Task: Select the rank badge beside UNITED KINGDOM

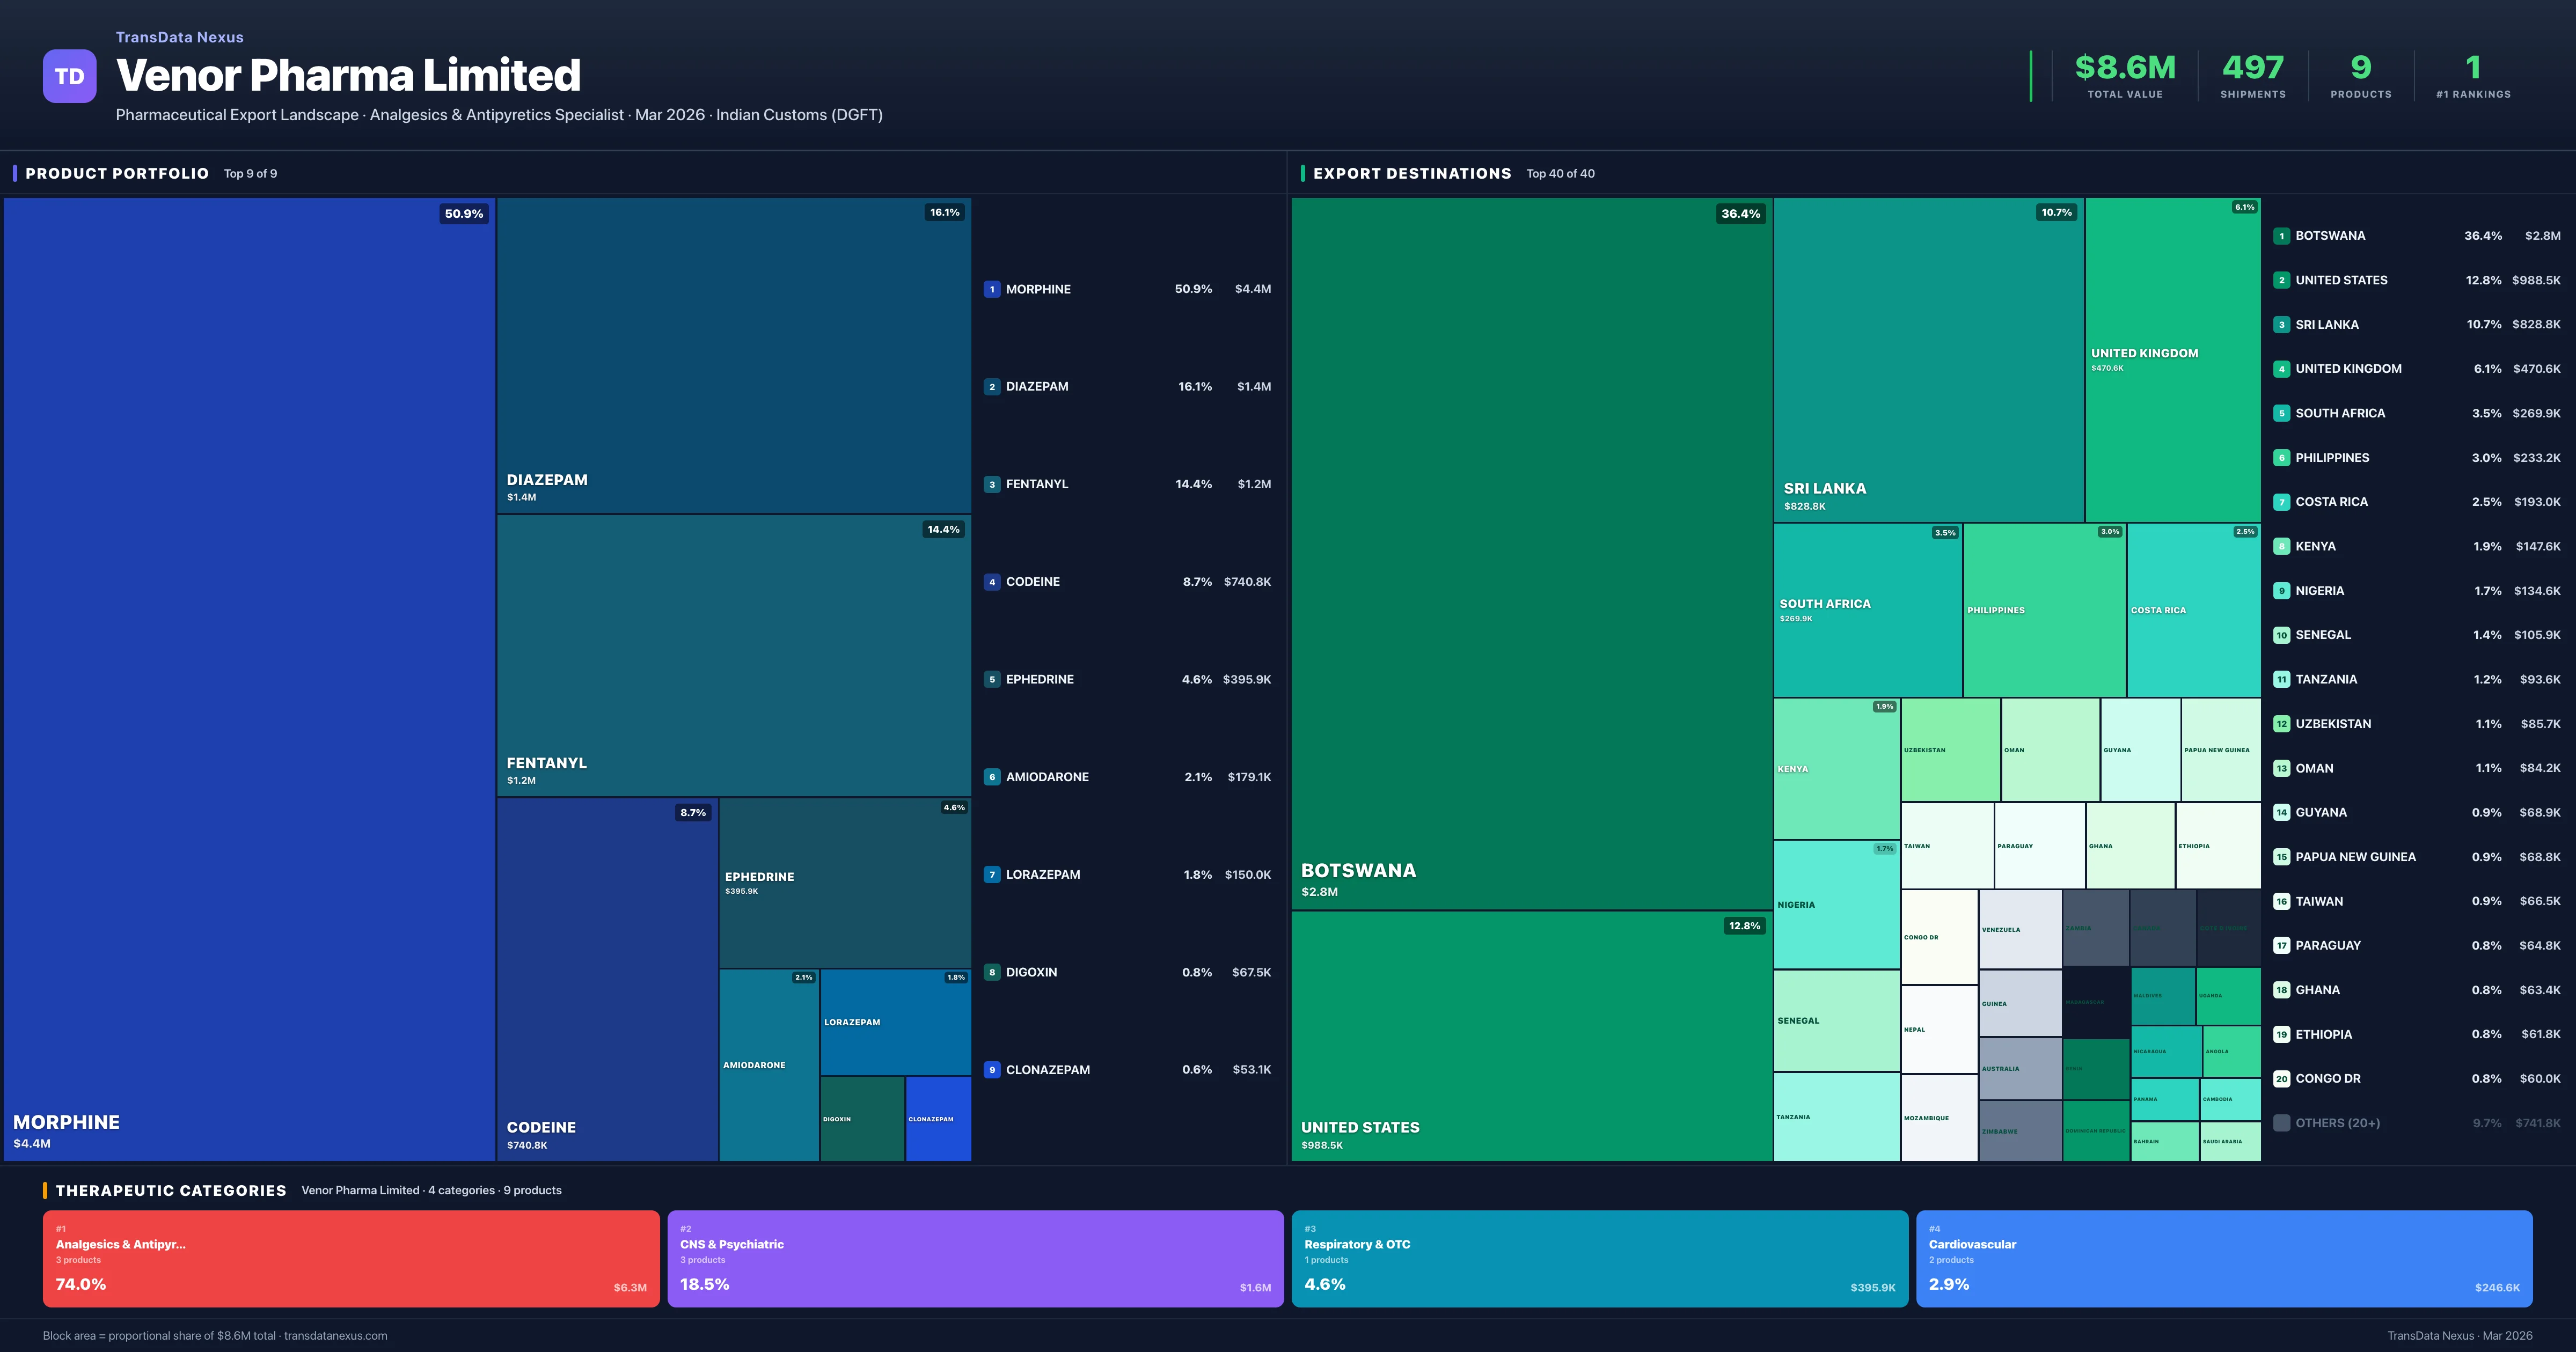Action: pos(2282,368)
